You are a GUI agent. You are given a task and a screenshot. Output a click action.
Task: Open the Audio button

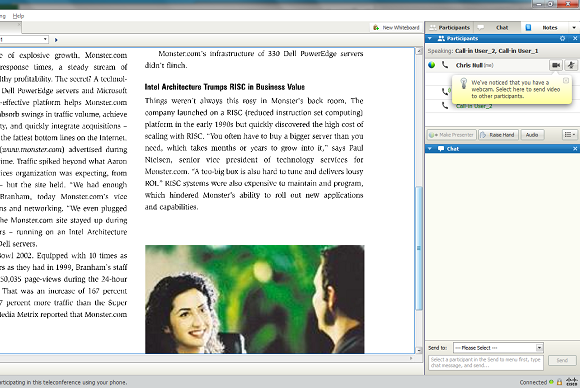[532, 135]
